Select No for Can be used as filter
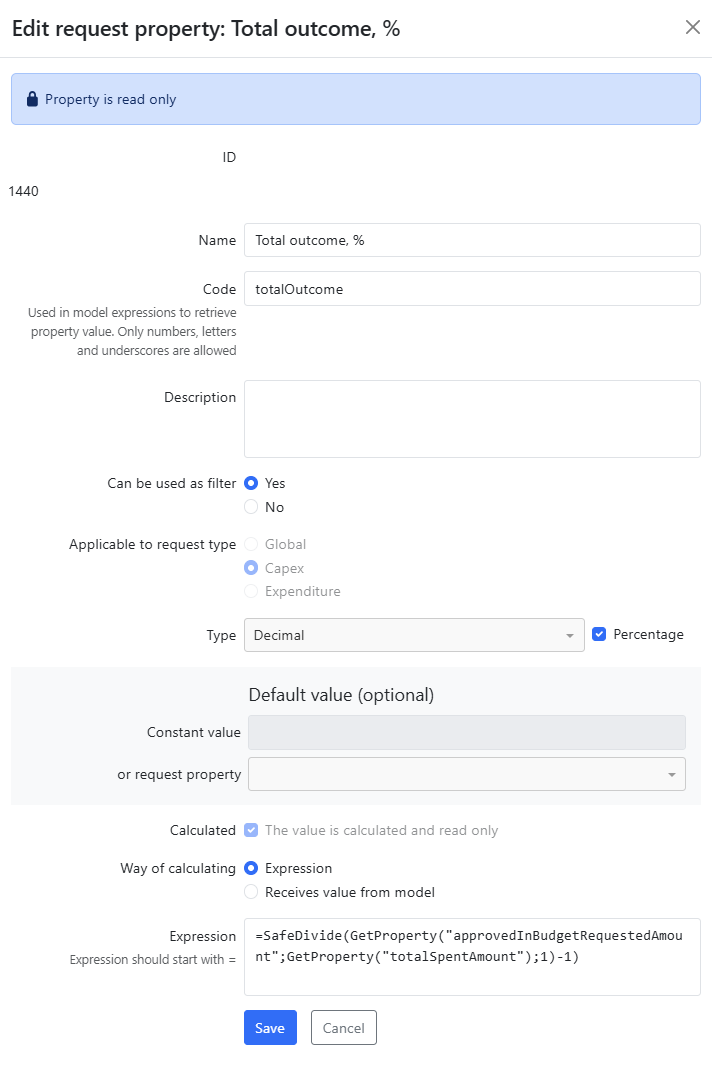This screenshot has height=1068, width=712. click(251, 507)
